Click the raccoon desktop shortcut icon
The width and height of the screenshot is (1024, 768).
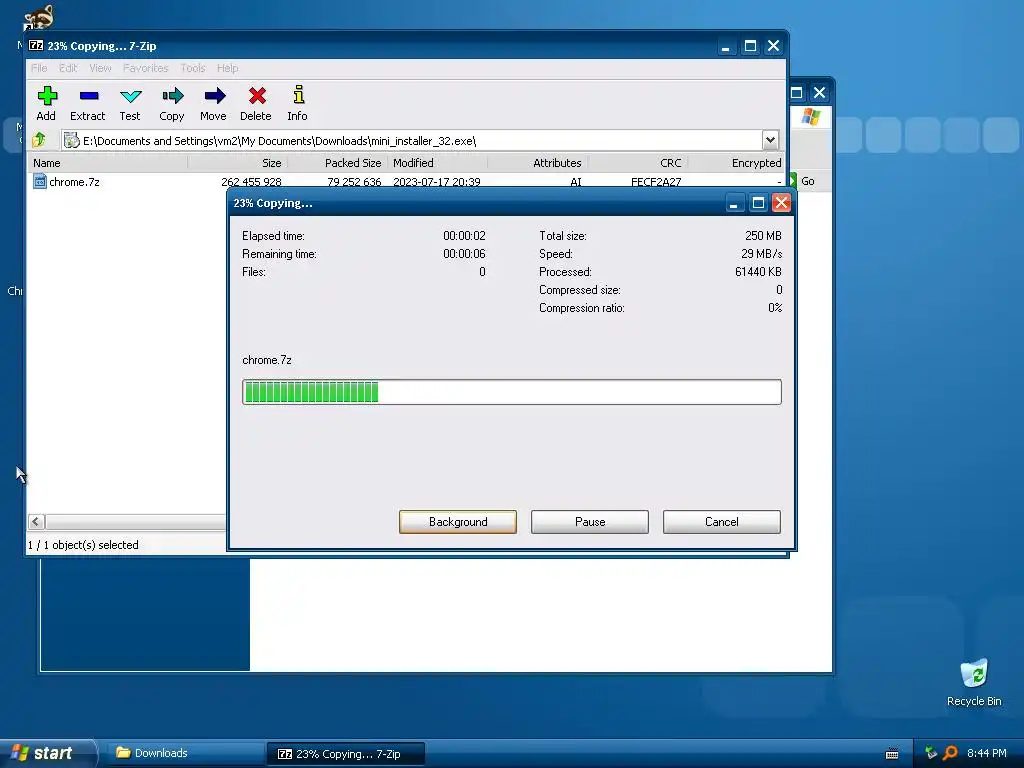click(x=38, y=17)
